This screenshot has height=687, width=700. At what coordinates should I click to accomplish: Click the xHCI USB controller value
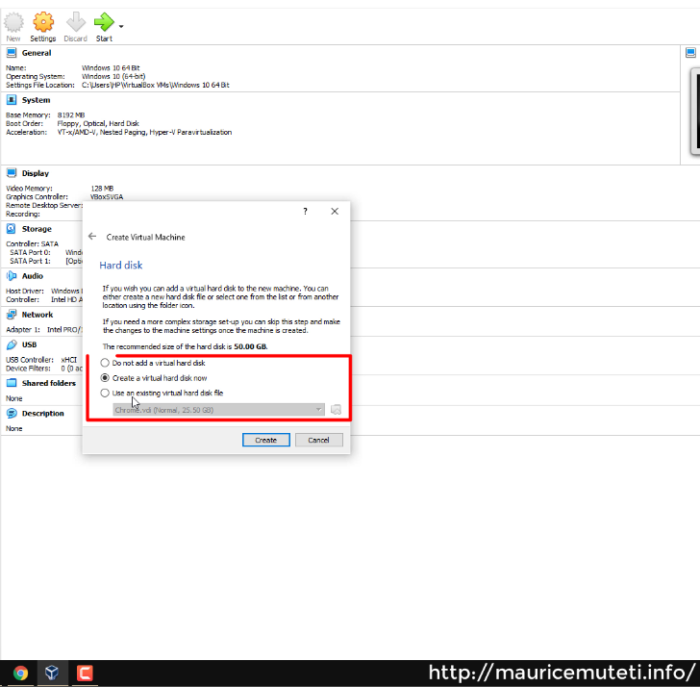click(x=69, y=360)
